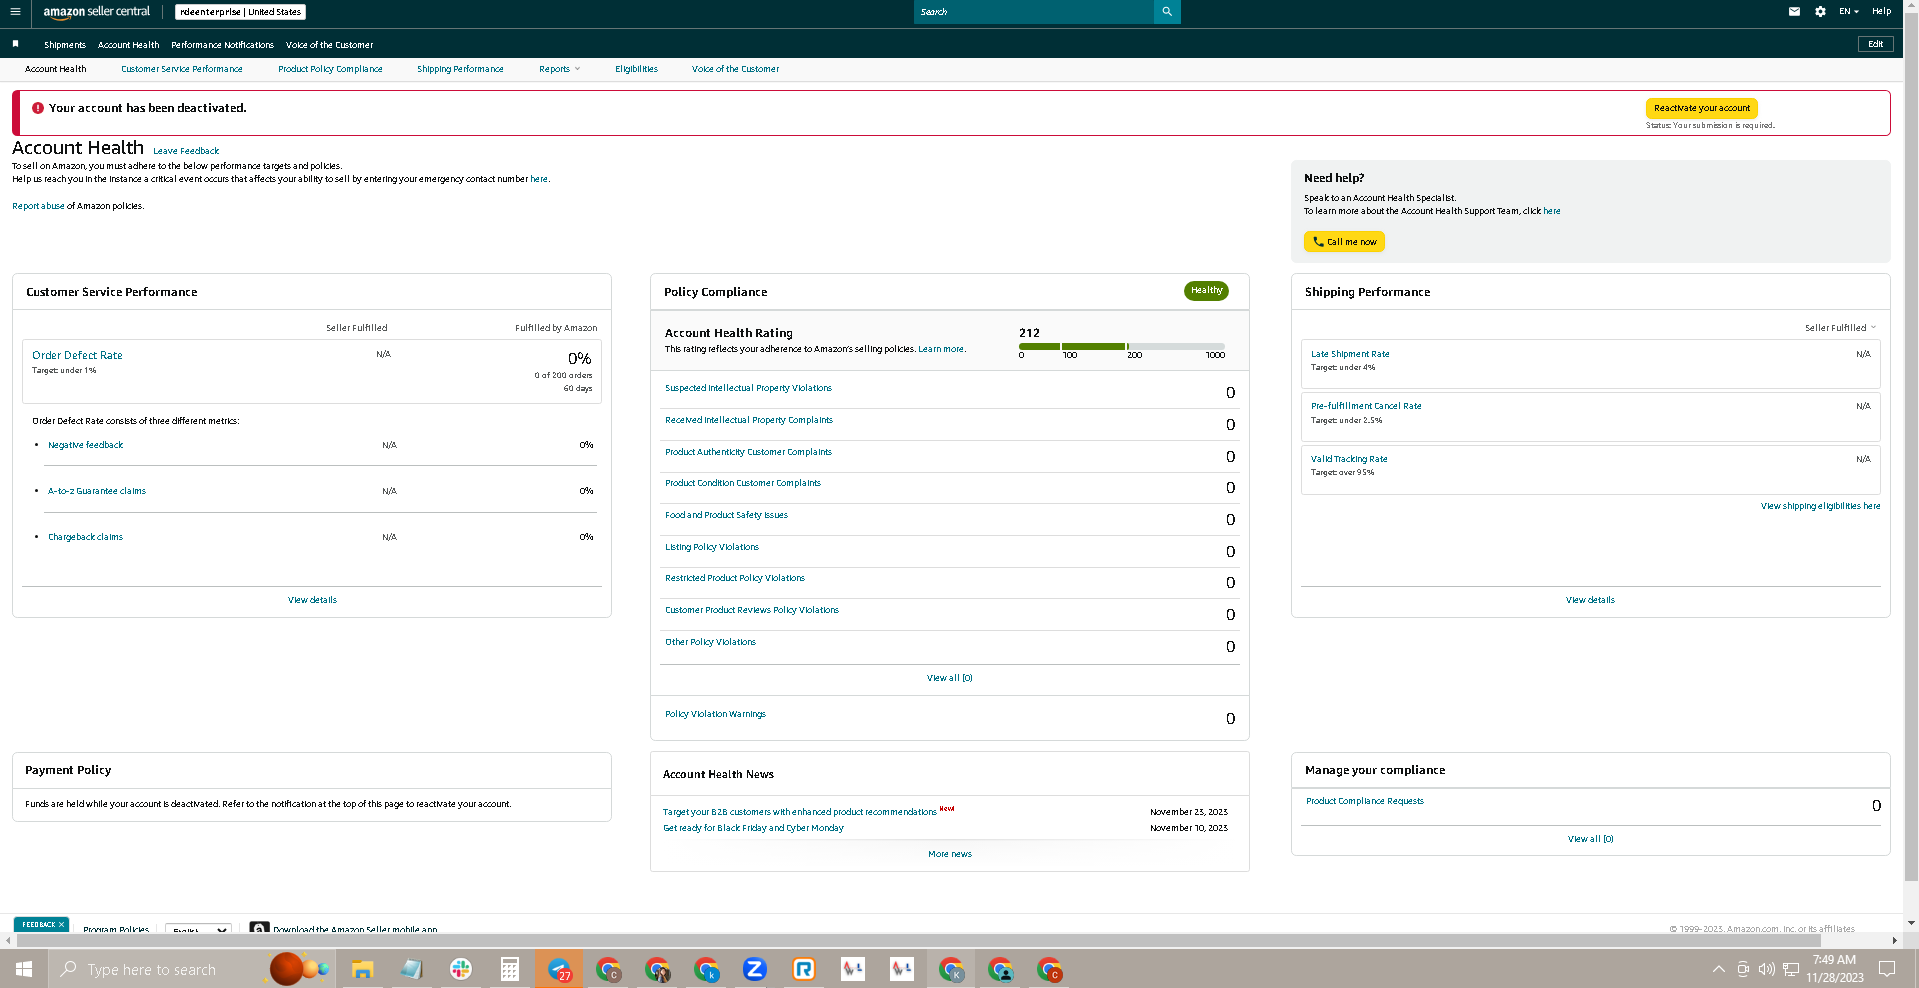Open the volume control in system tray
Screen dimensions: 1919x988
tap(1767, 969)
